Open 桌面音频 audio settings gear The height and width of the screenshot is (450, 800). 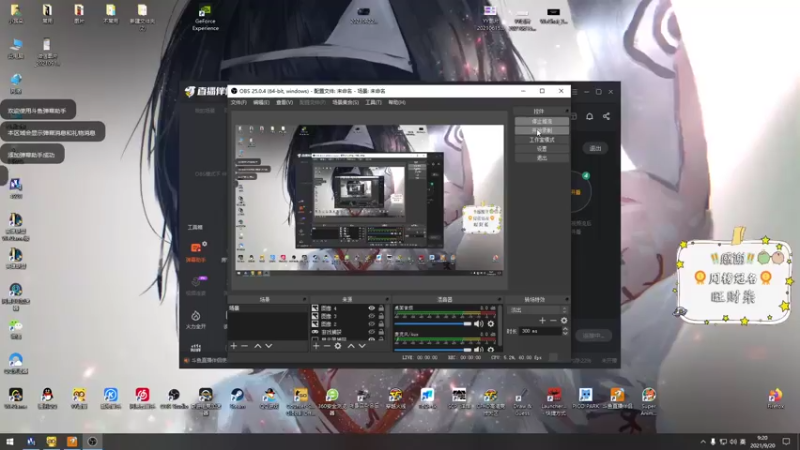tap(490, 323)
